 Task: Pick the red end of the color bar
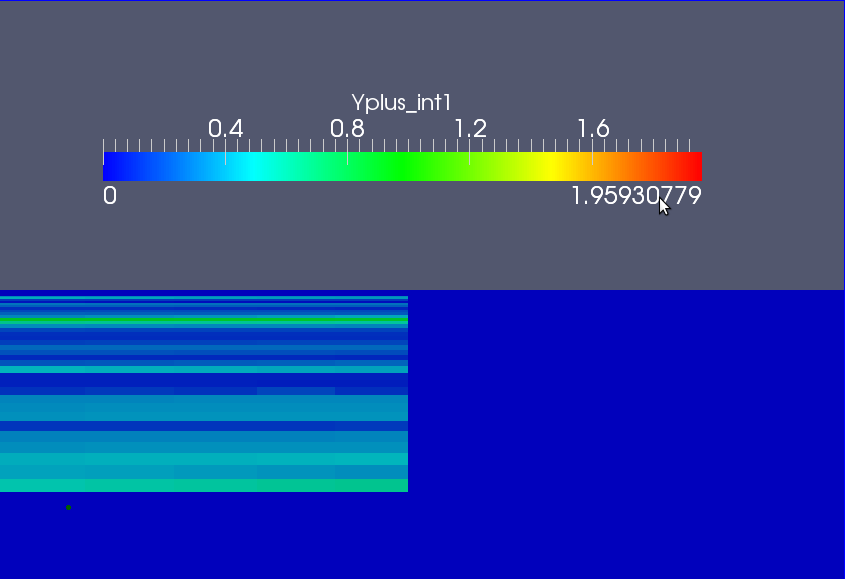[690, 166]
